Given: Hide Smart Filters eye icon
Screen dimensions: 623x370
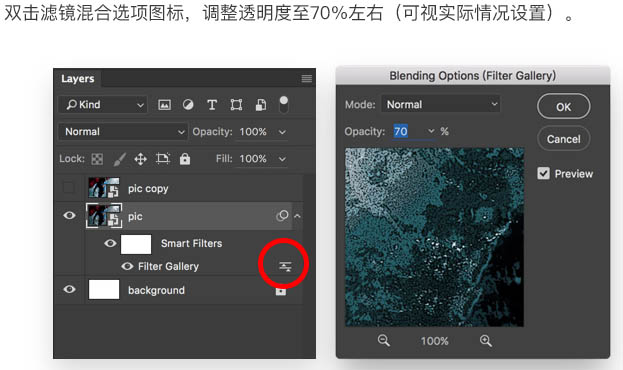Looking at the screenshot, I should pyautogui.click(x=110, y=243).
